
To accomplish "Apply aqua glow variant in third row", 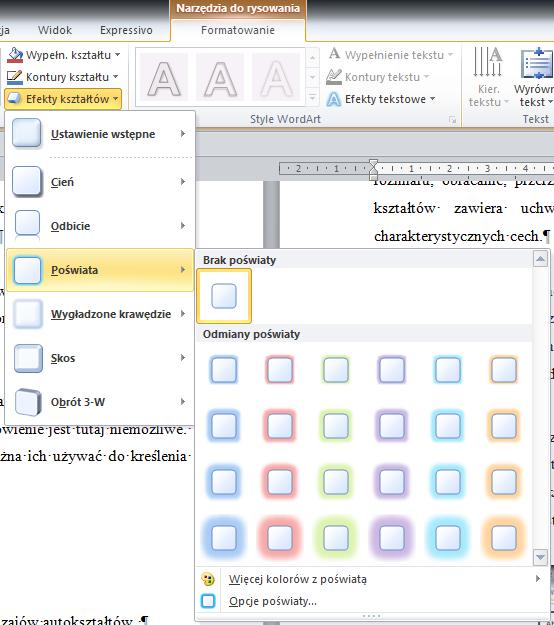I will [448, 482].
